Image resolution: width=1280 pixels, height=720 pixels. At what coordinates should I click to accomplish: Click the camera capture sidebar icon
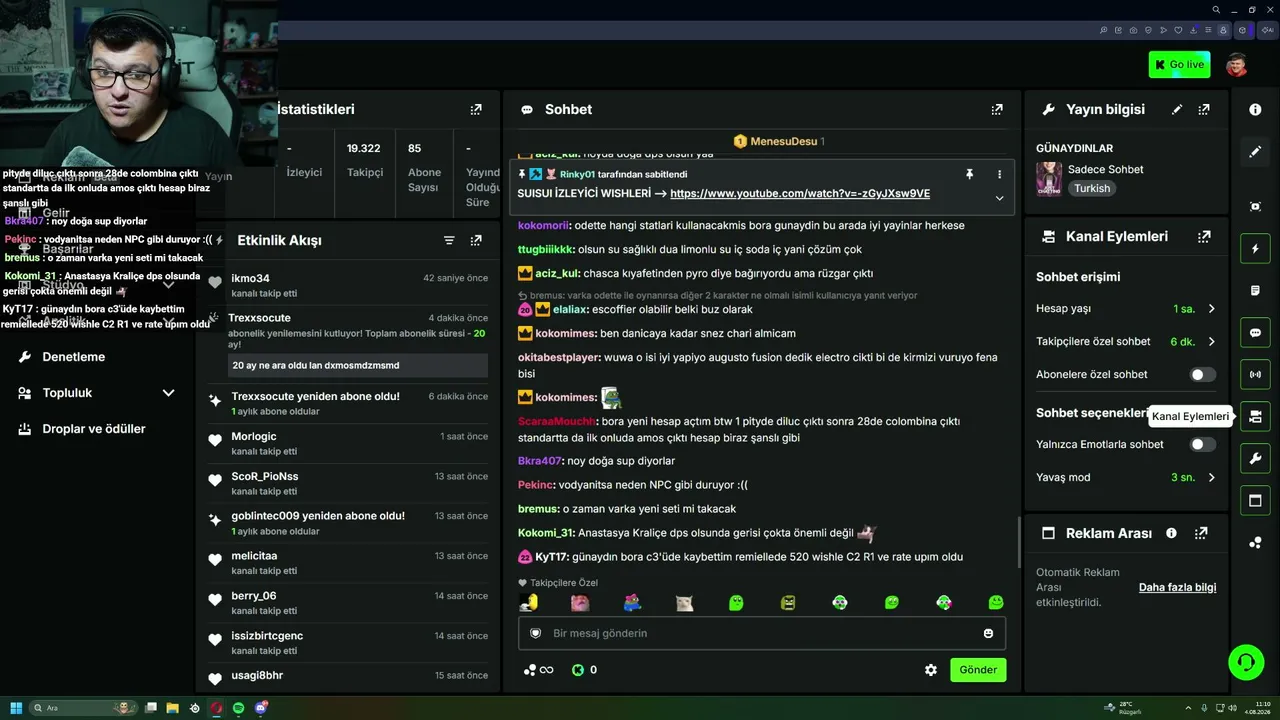[1255, 206]
